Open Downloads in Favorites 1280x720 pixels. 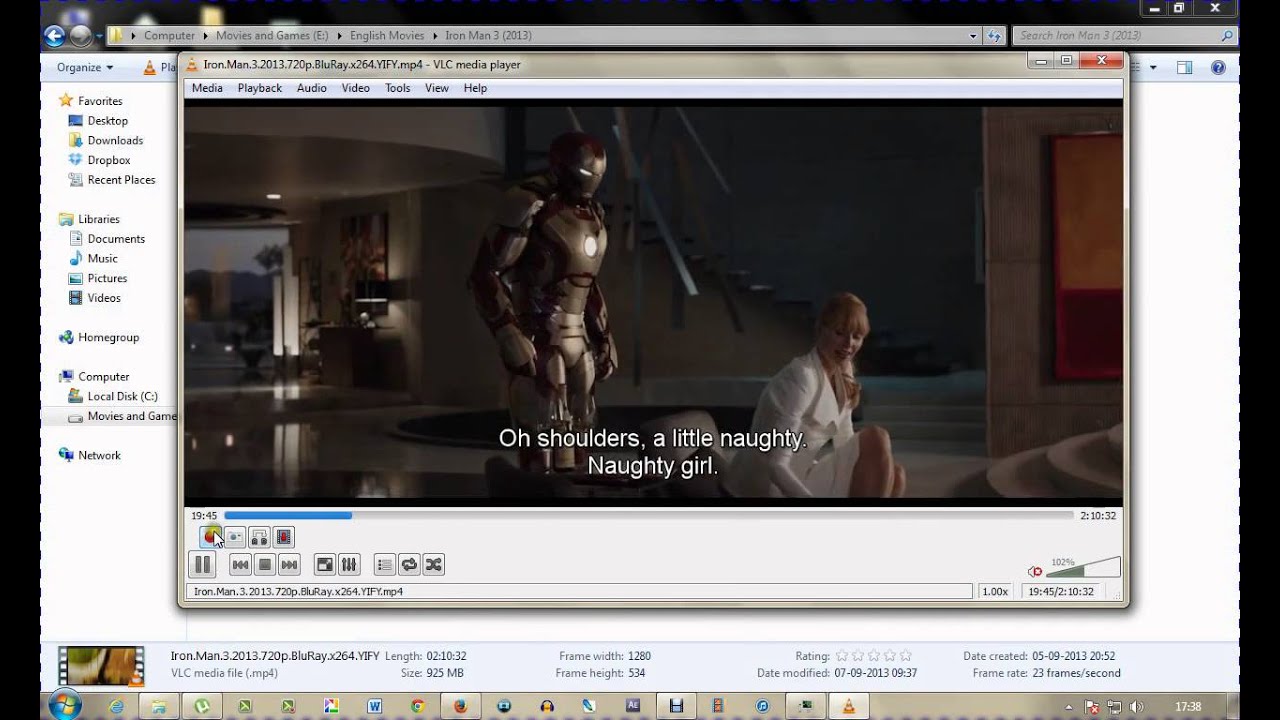point(105,141)
